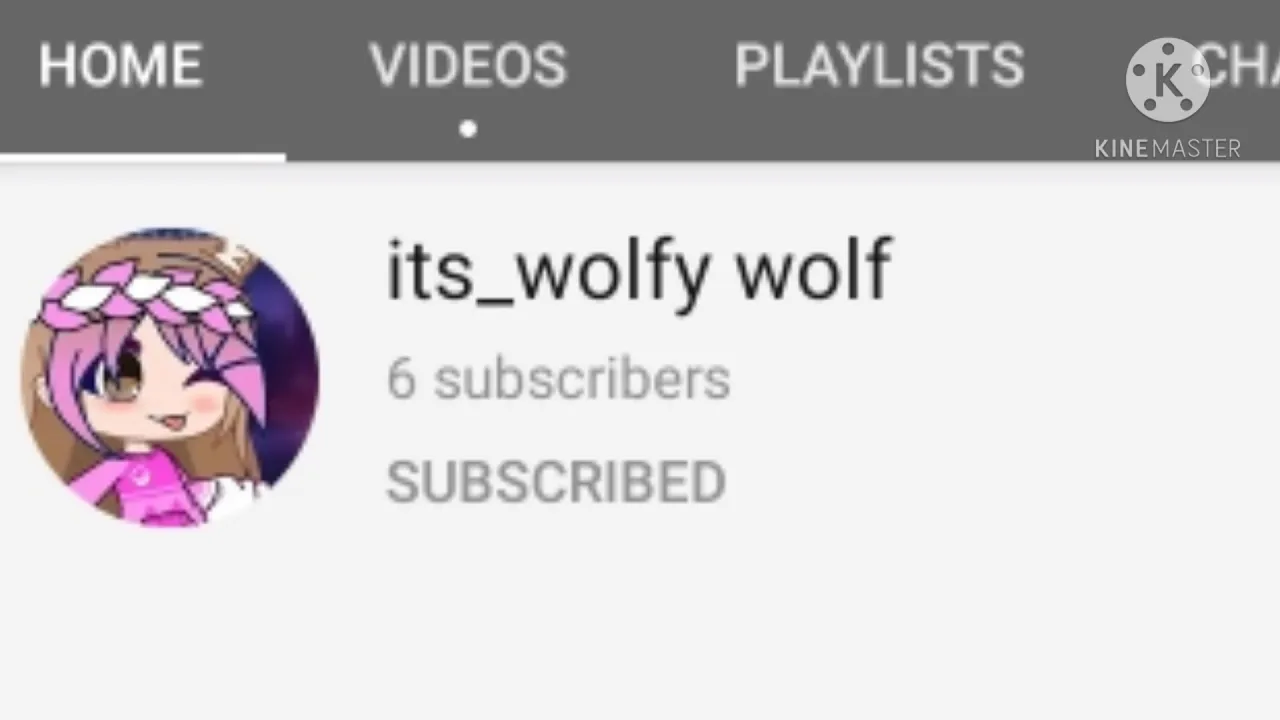Viewport: 1280px width, 720px height.
Task: Click the 6 subscribers count
Action: [x=558, y=380]
